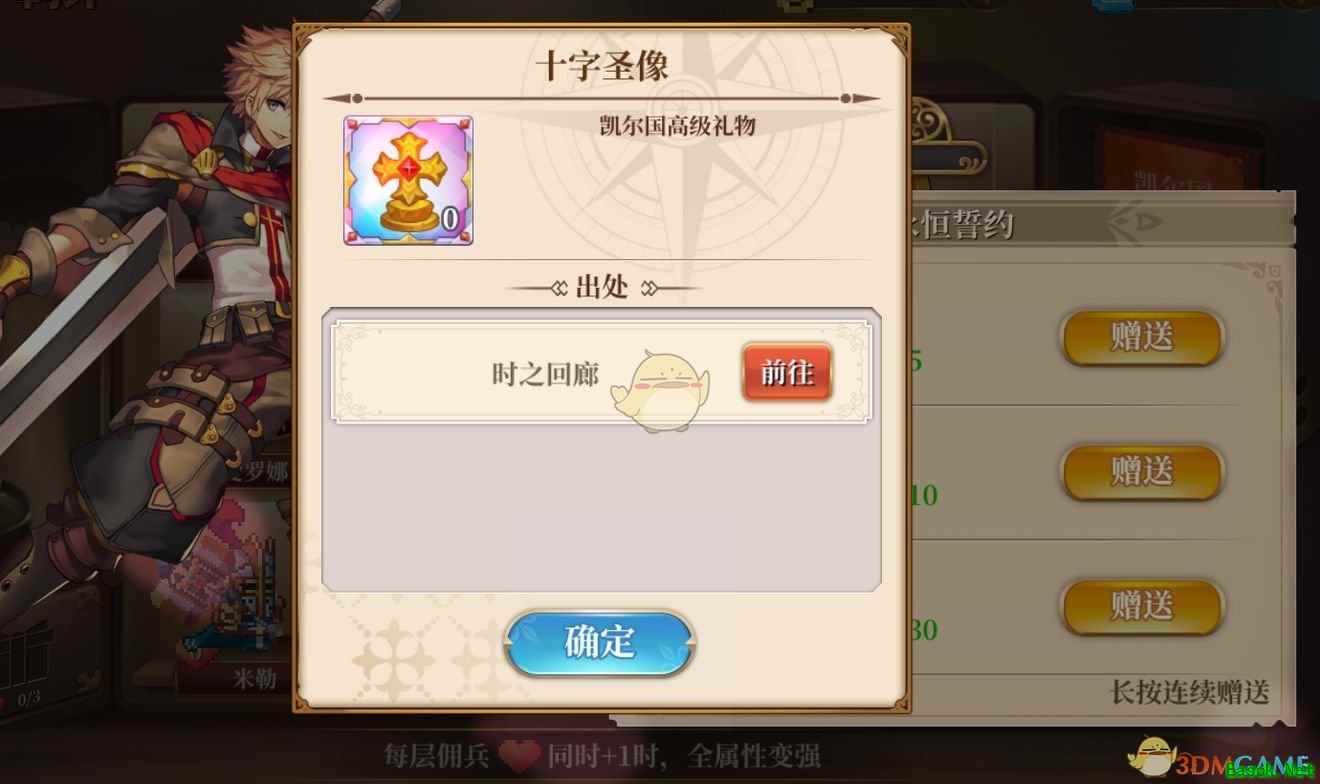Click the bottom 赠送 button beside 30

click(x=1142, y=606)
